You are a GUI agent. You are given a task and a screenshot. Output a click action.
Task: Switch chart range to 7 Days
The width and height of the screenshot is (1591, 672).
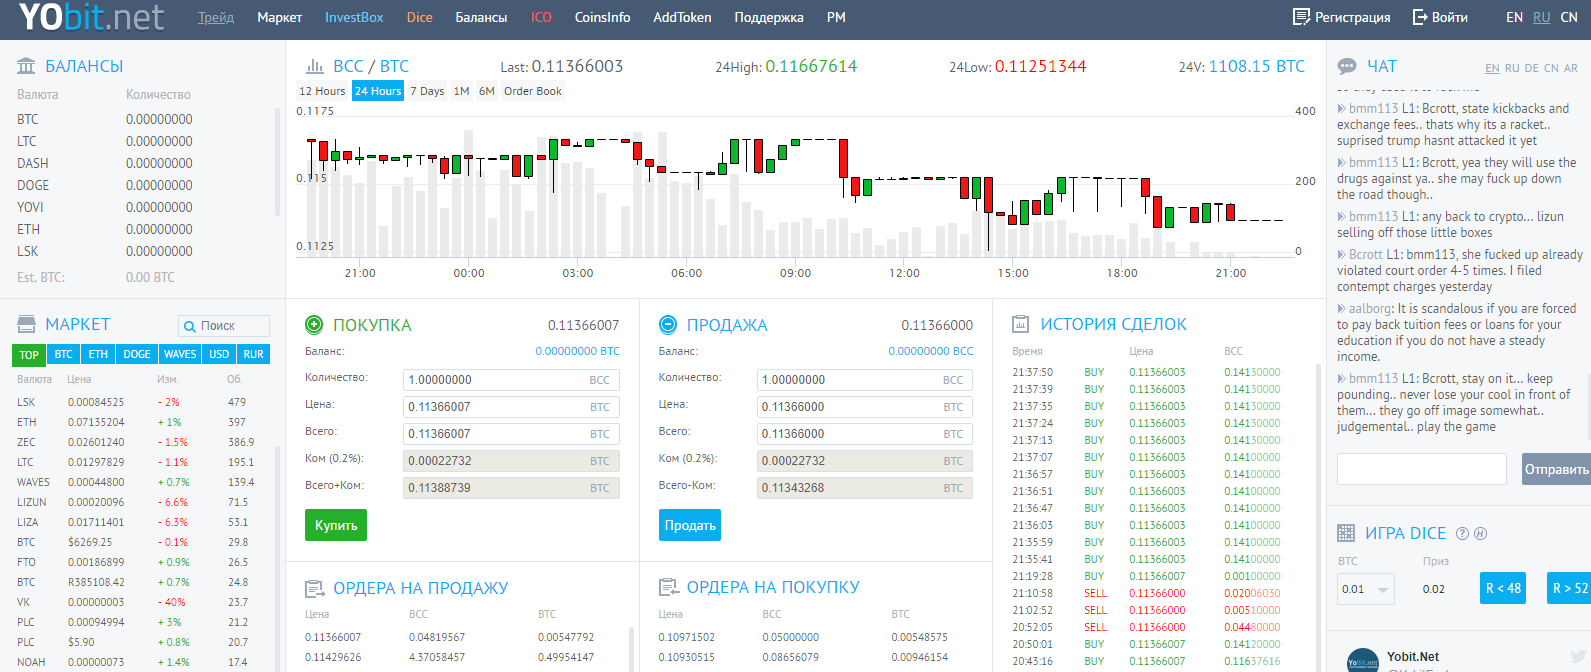(427, 91)
